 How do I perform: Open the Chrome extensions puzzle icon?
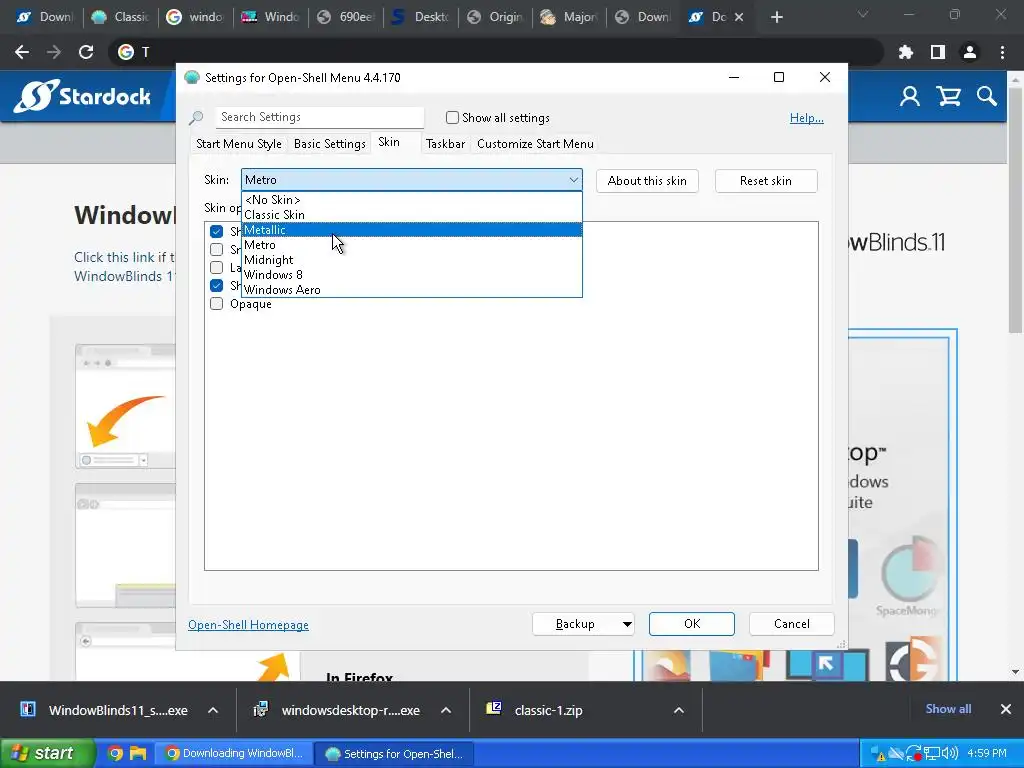coord(905,52)
